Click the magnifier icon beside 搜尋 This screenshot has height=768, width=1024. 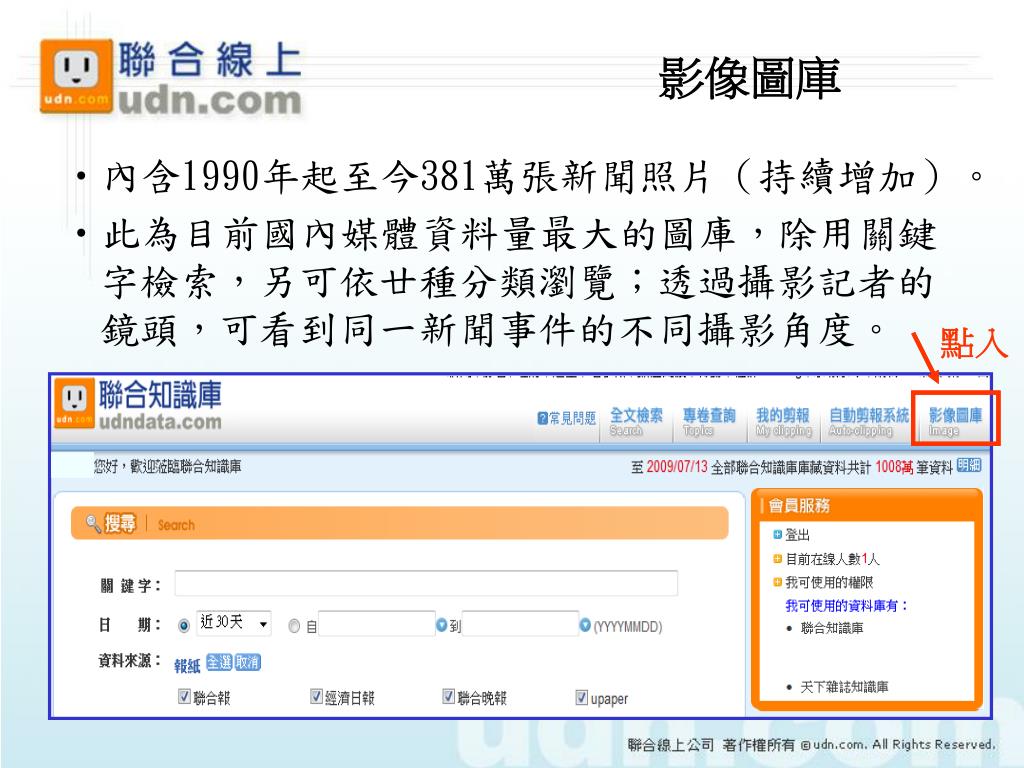(x=93, y=523)
